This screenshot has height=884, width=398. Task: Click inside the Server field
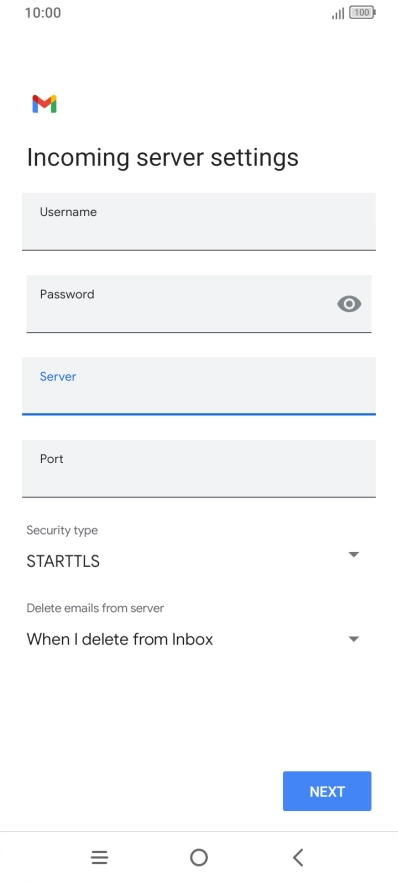[199, 386]
